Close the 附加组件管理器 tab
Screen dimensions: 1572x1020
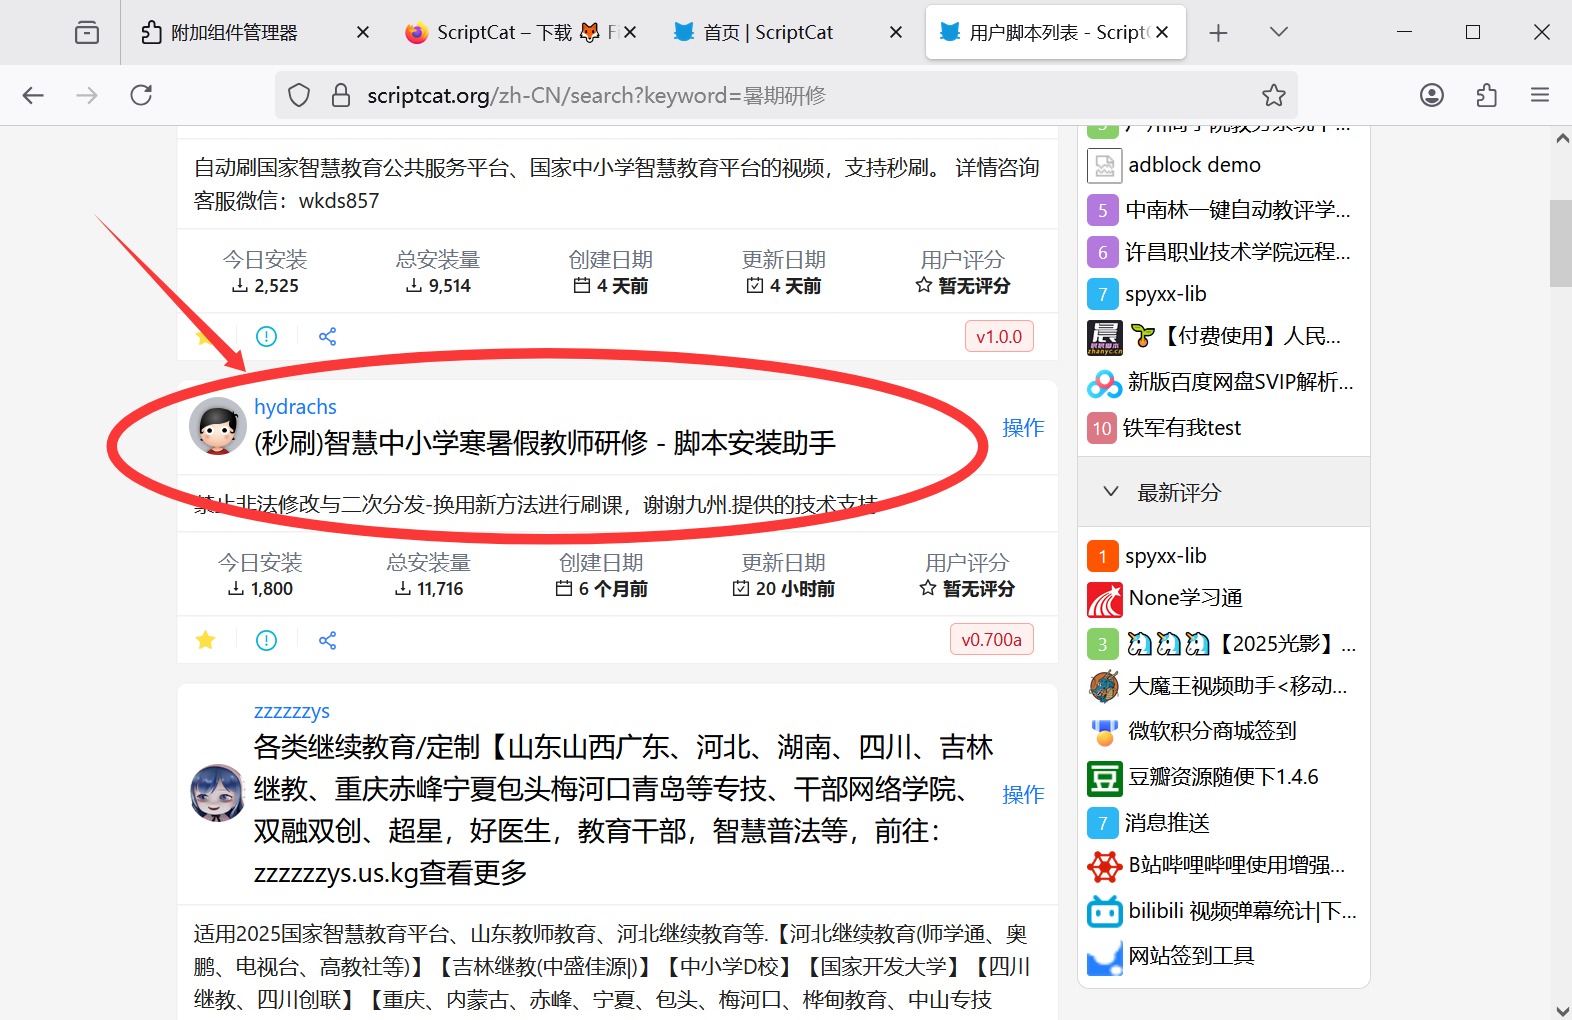pos(363,33)
